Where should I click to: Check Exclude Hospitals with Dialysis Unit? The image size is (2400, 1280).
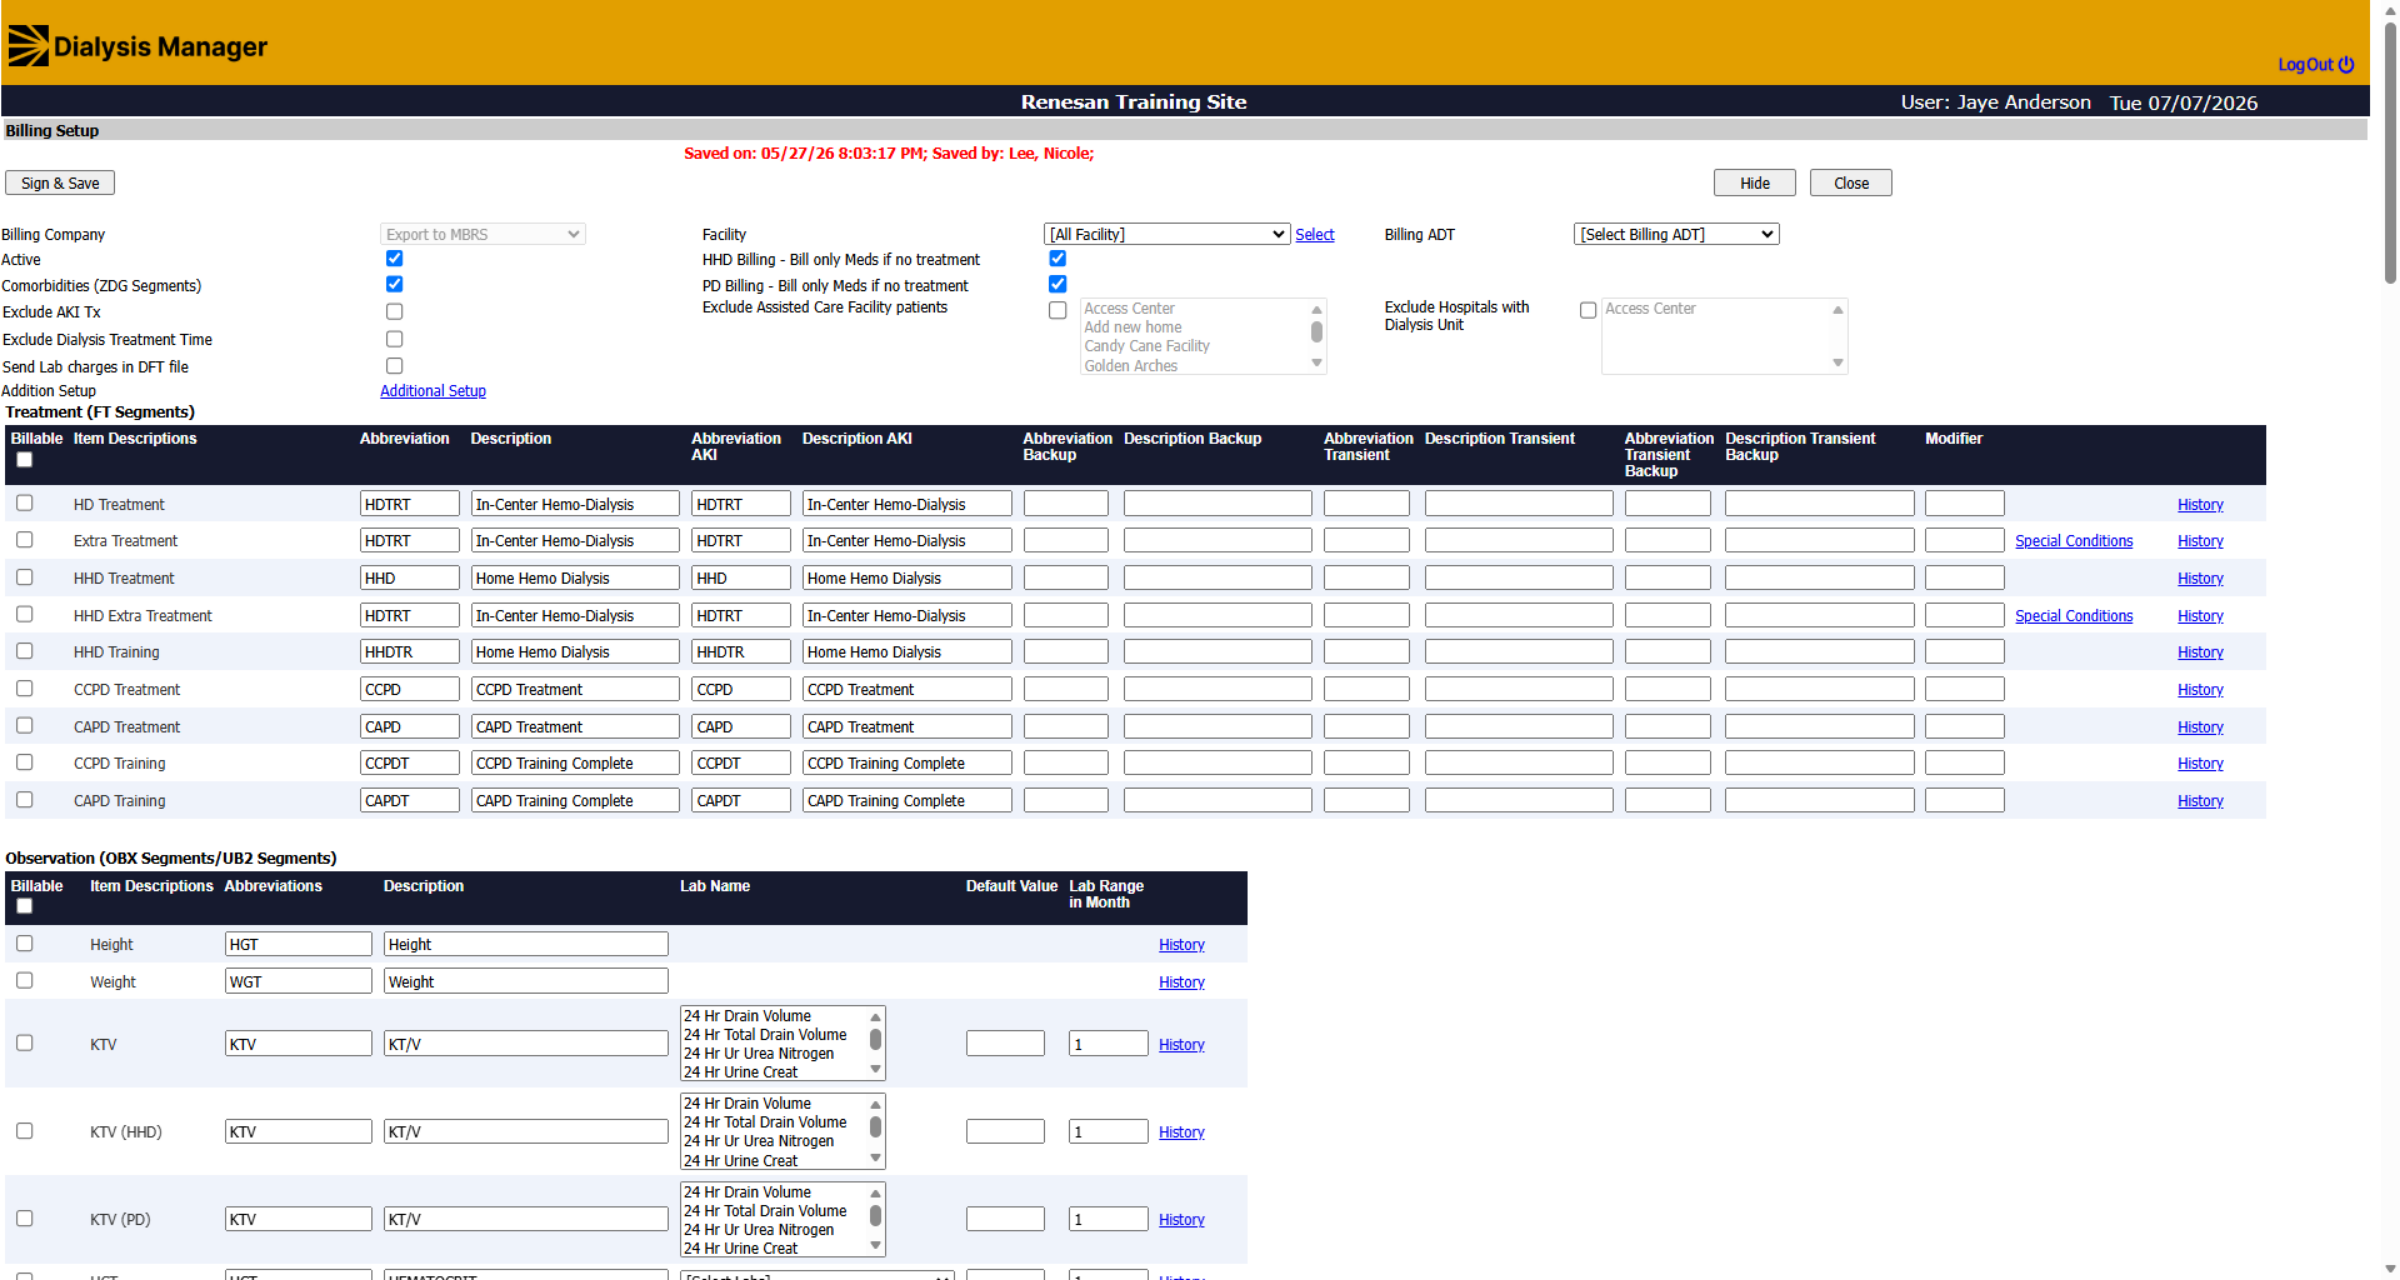1587,310
